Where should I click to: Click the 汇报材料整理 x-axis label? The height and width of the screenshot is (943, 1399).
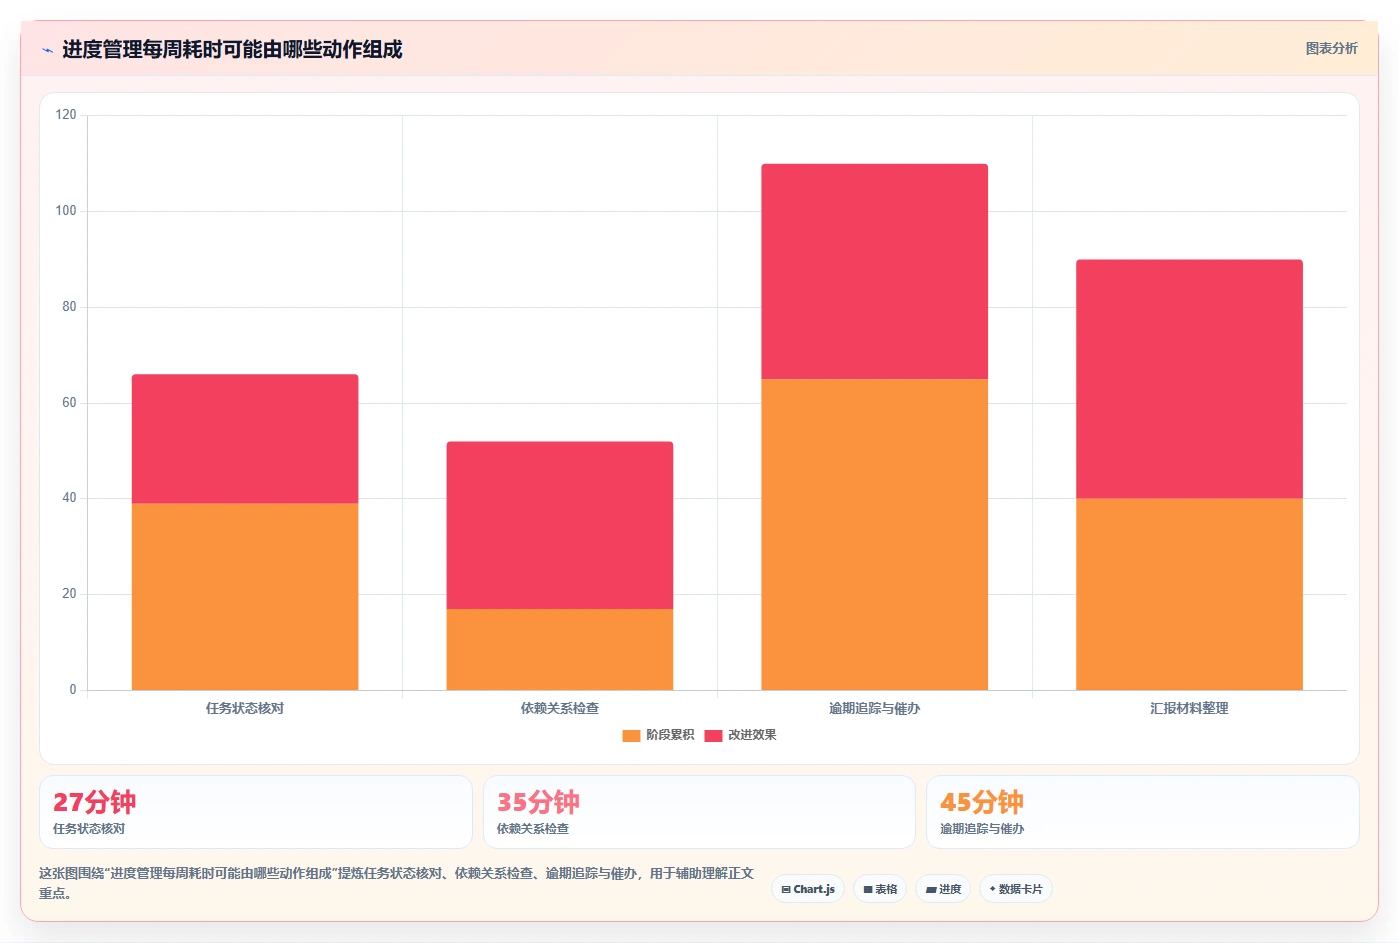(x=1189, y=708)
